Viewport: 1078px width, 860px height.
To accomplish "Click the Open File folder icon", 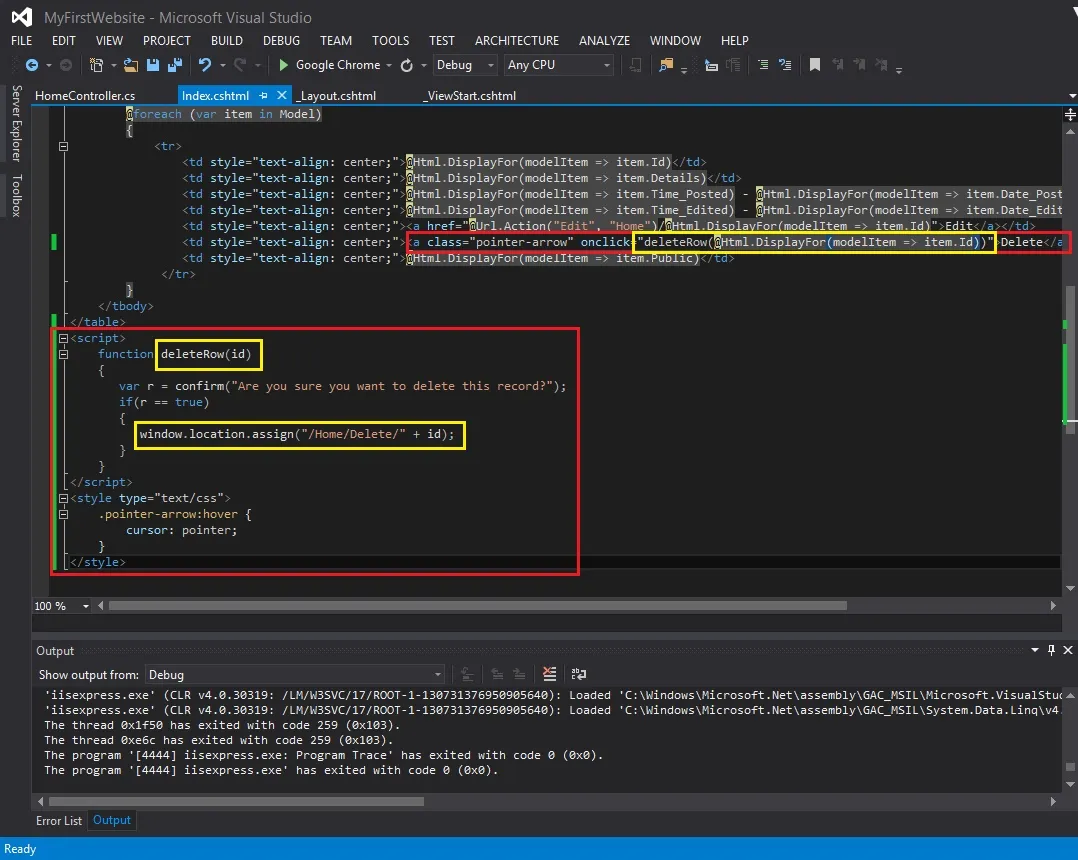I will (131, 65).
